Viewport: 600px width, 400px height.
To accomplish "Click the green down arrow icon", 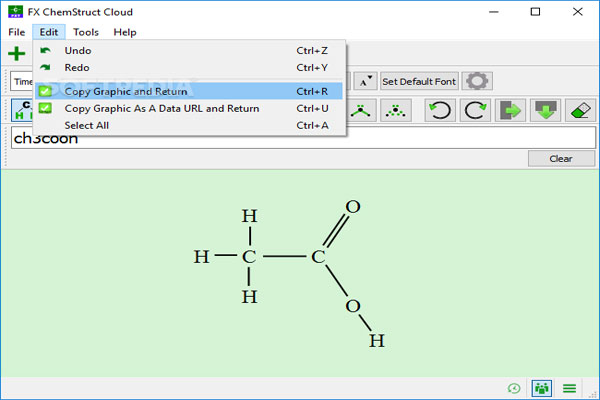I will click(546, 110).
